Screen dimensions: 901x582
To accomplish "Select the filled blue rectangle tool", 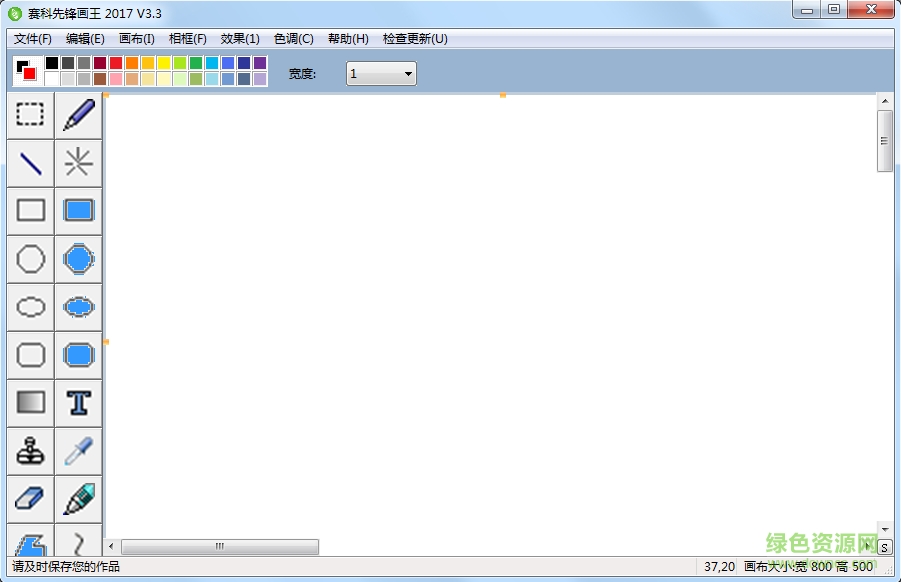I will 79,211.
